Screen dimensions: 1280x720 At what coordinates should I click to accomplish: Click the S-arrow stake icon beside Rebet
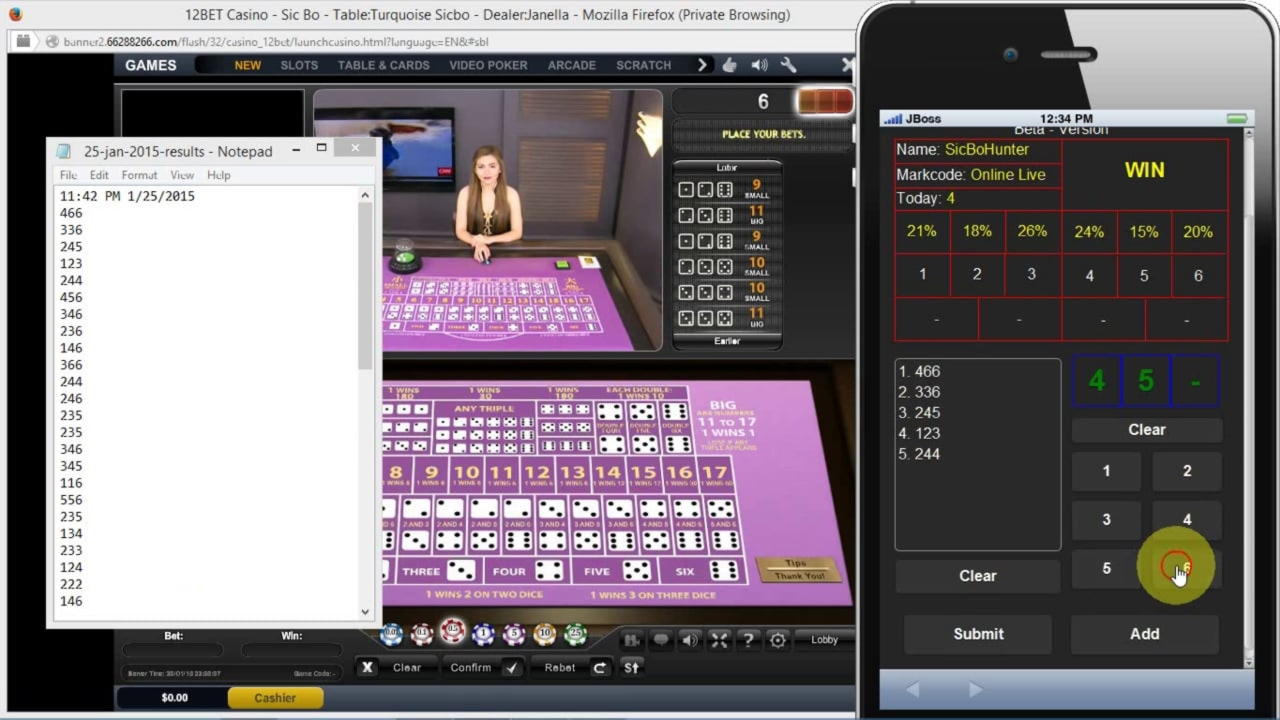(631, 667)
